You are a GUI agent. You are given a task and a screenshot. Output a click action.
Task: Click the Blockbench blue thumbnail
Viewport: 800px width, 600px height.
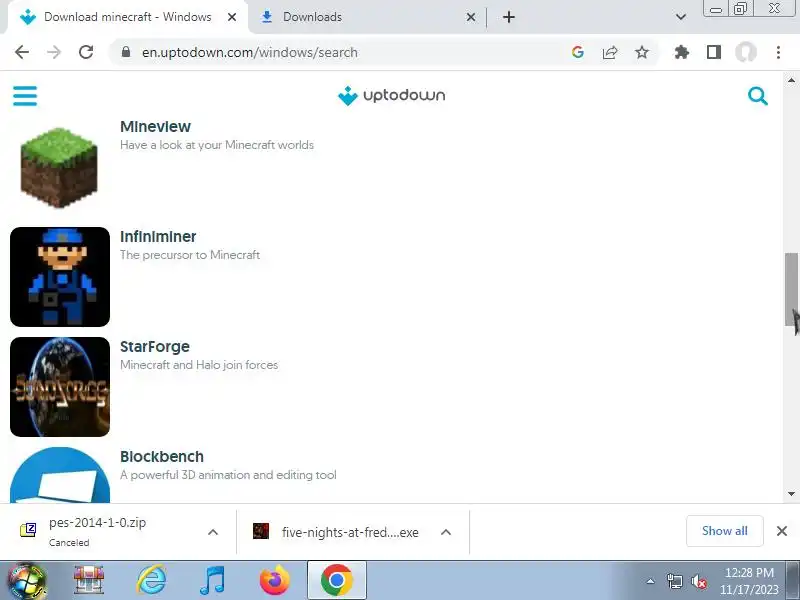(x=60, y=475)
